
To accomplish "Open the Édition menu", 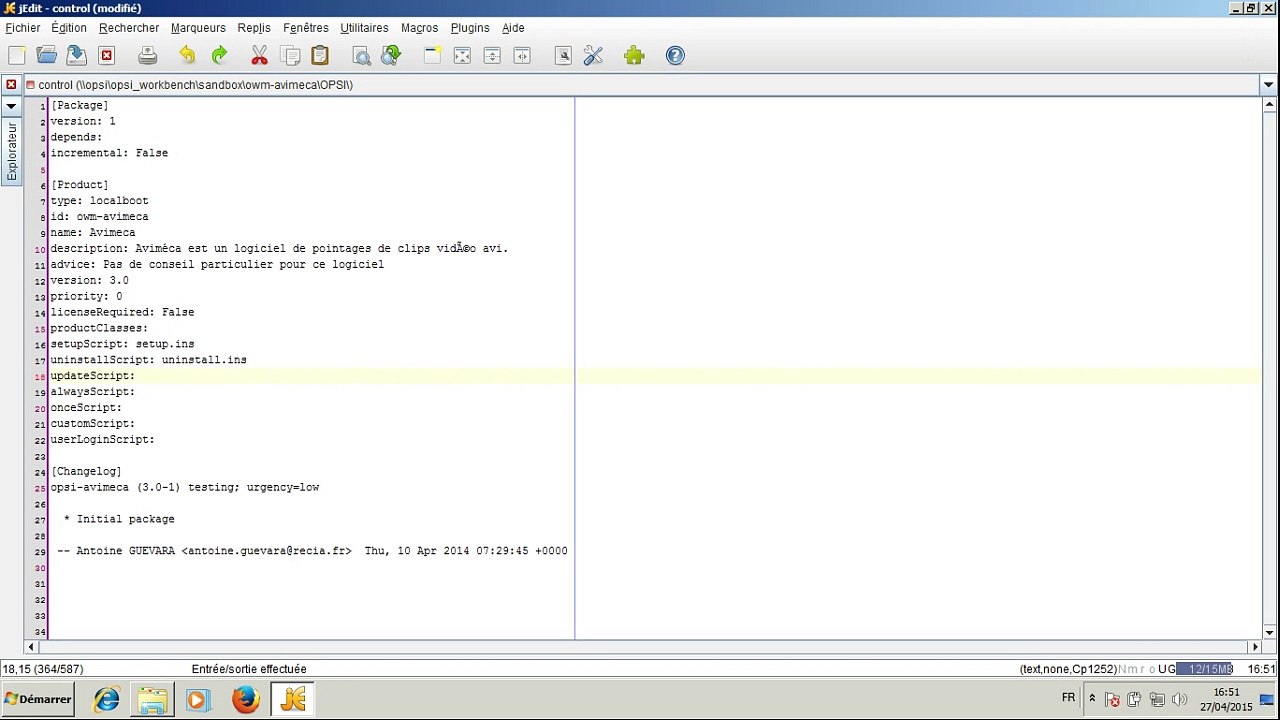I will point(69,28).
